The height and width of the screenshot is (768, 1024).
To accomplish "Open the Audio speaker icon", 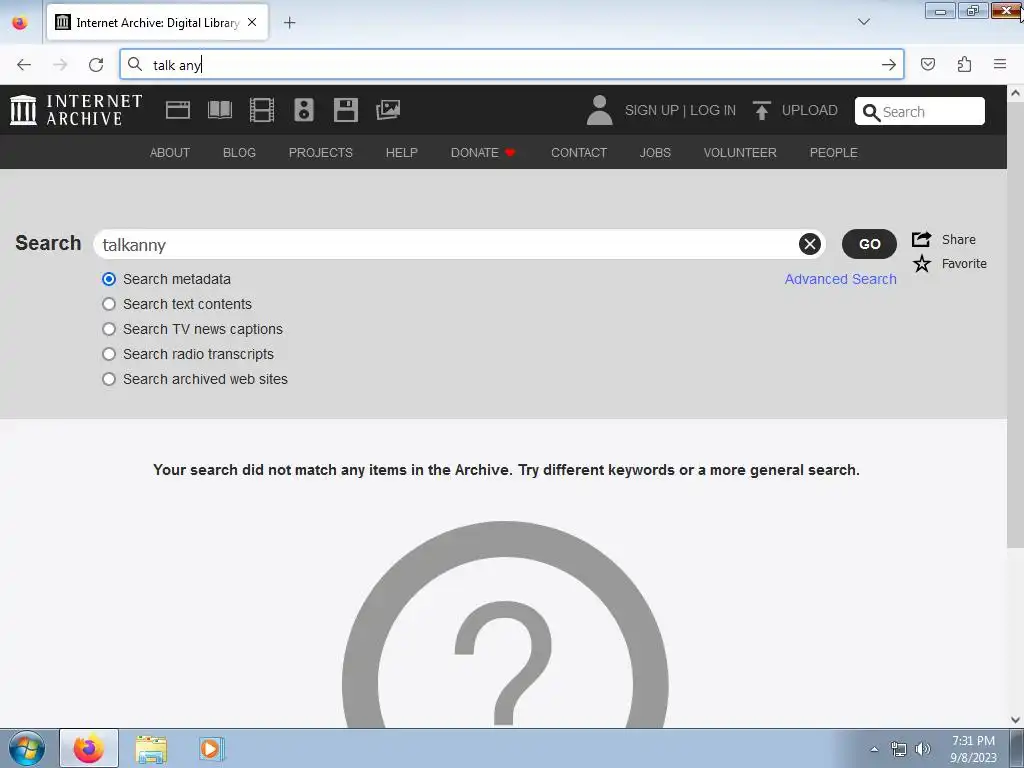I will coord(304,110).
